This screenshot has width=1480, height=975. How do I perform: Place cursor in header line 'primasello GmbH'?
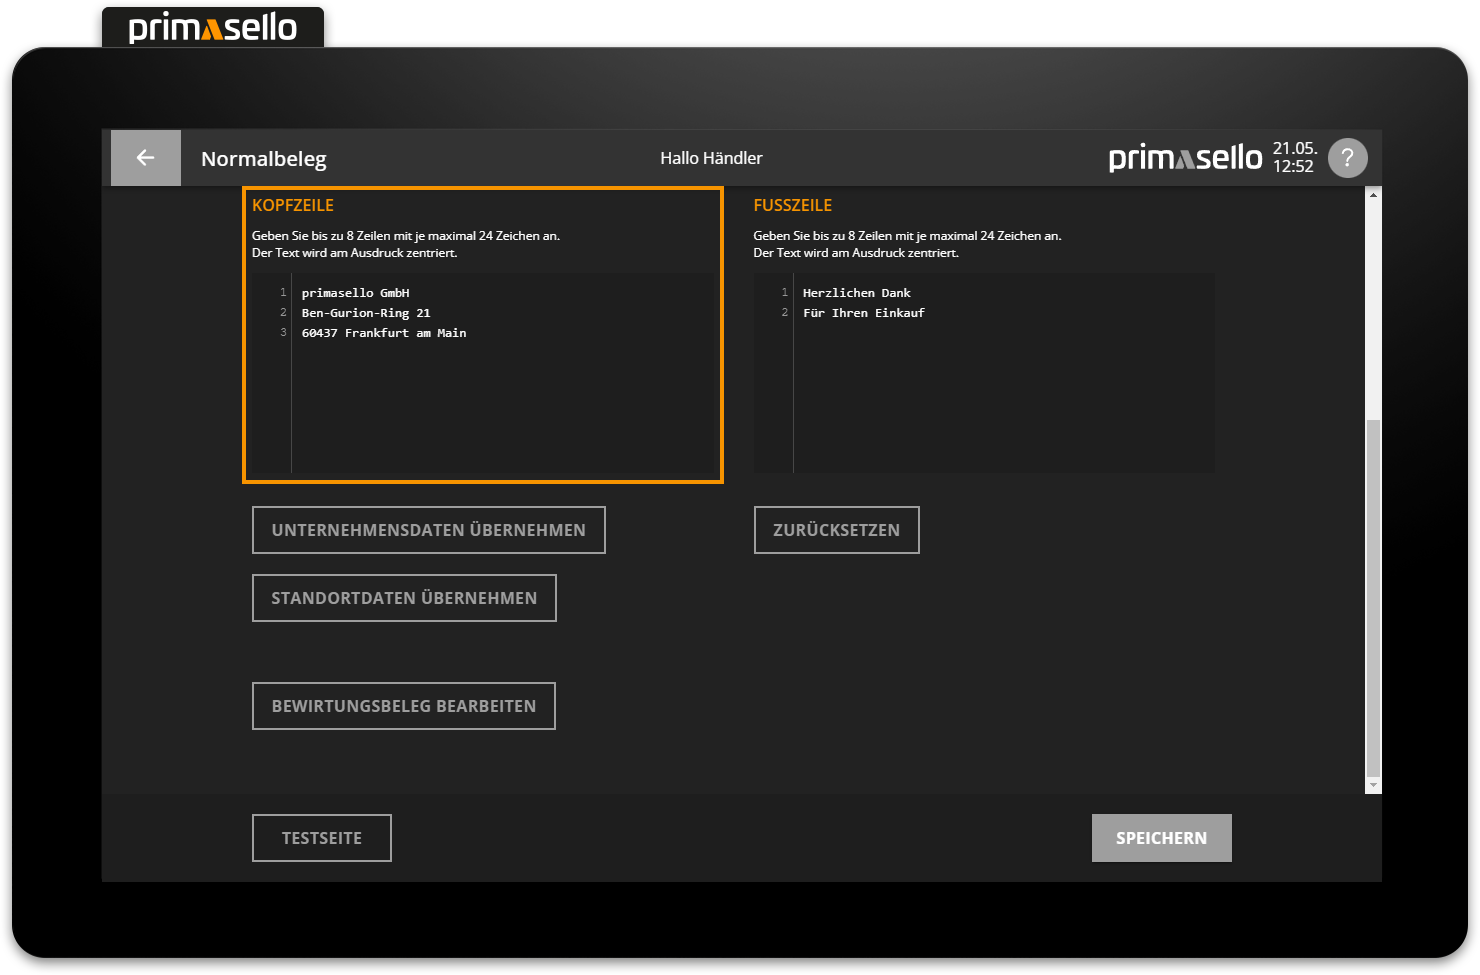click(x=356, y=293)
